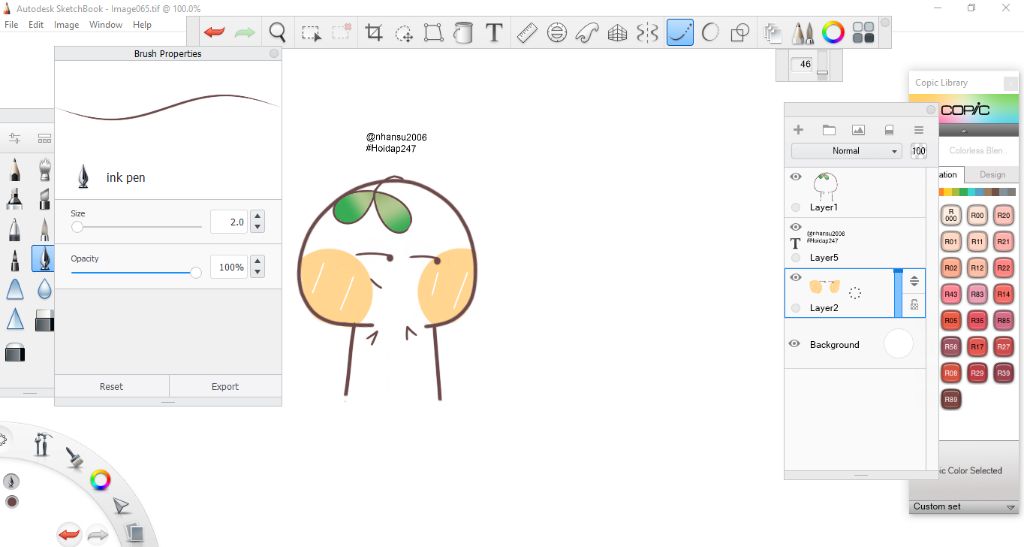Select the Crop tool in toolbar
The image size is (1024, 547).
click(x=374, y=33)
